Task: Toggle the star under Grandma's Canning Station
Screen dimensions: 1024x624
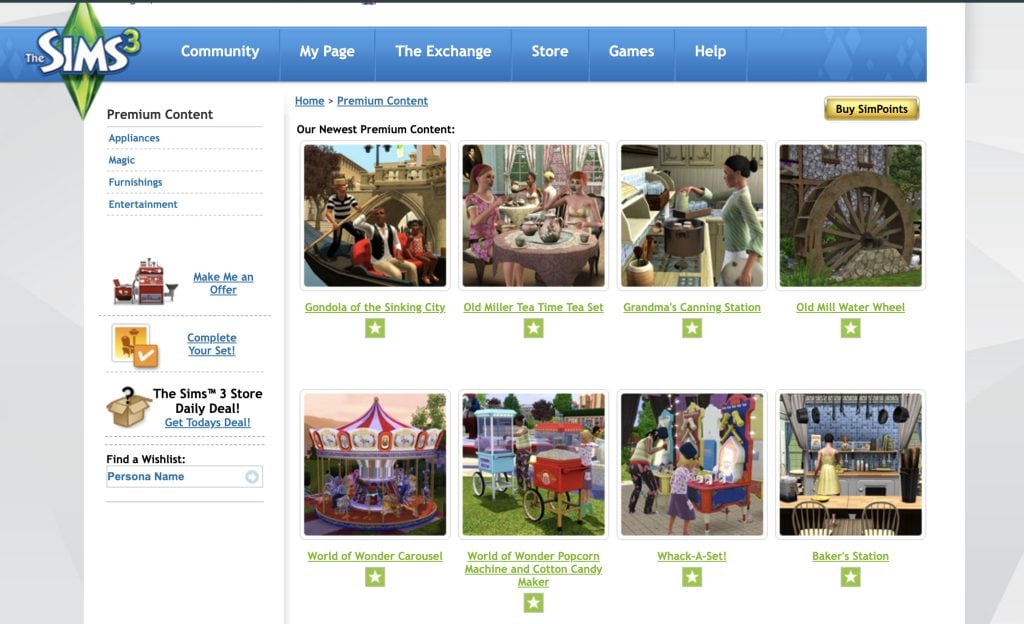Action: [691, 326]
